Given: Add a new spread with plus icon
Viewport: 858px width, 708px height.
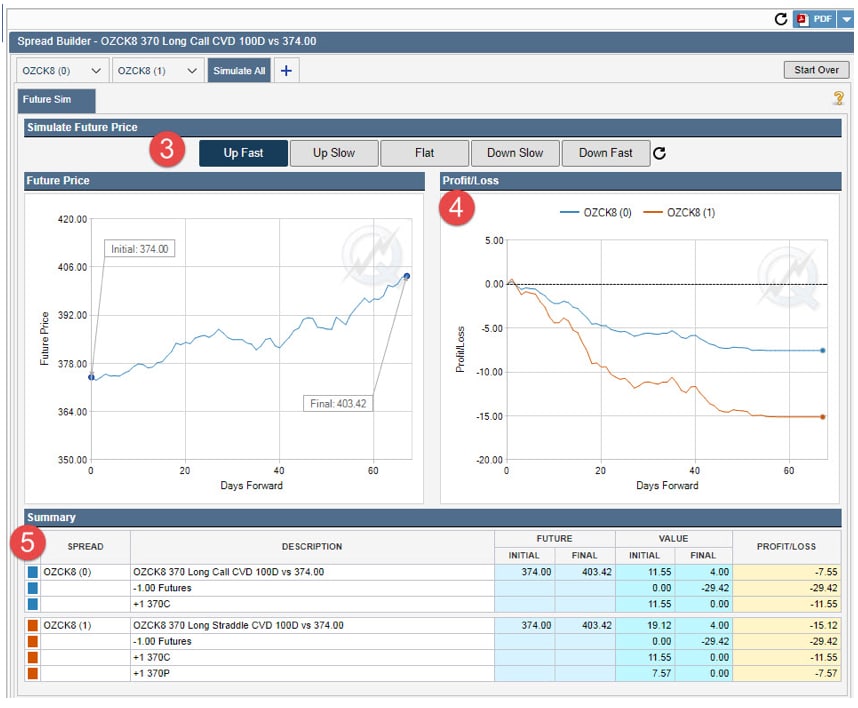Looking at the screenshot, I should (285, 70).
